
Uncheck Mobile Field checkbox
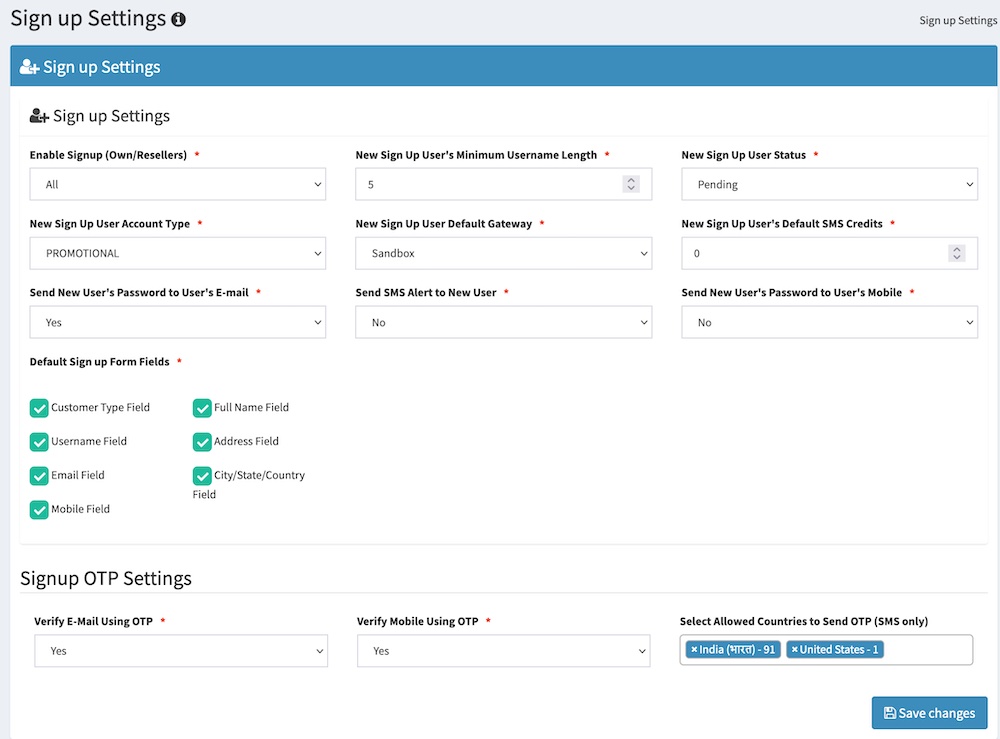click(x=39, y=509)
